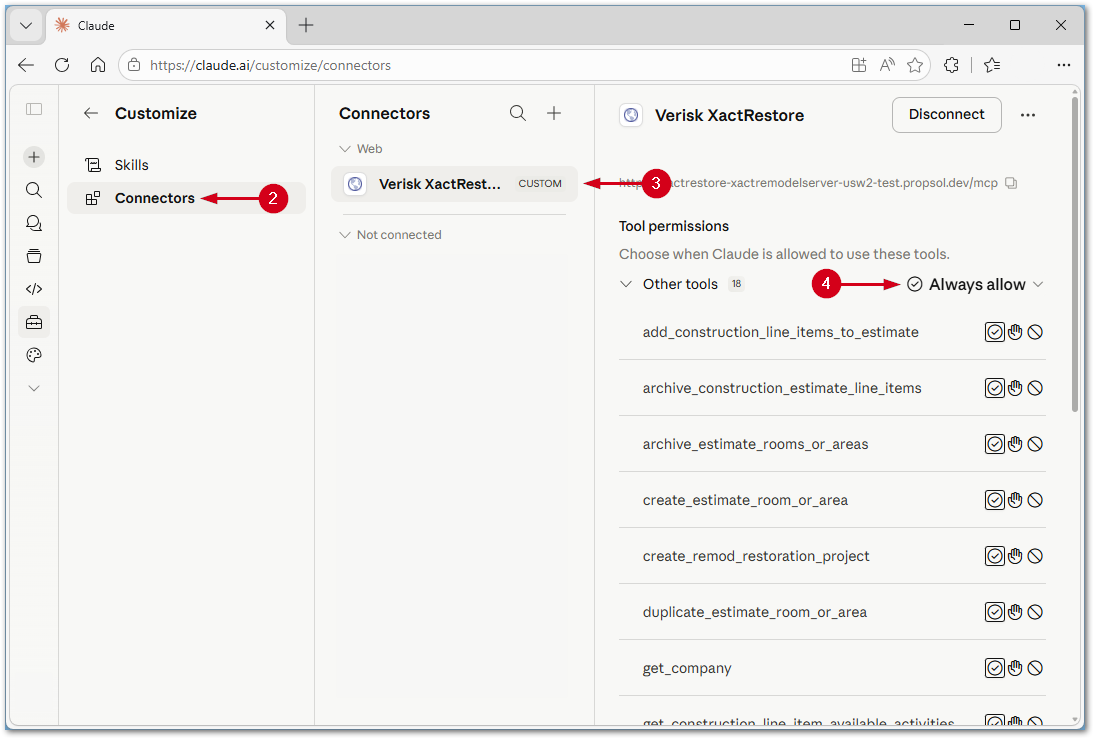Open Skills in Customize menu
Screen dimensions: 1094x739
(186, 165)
